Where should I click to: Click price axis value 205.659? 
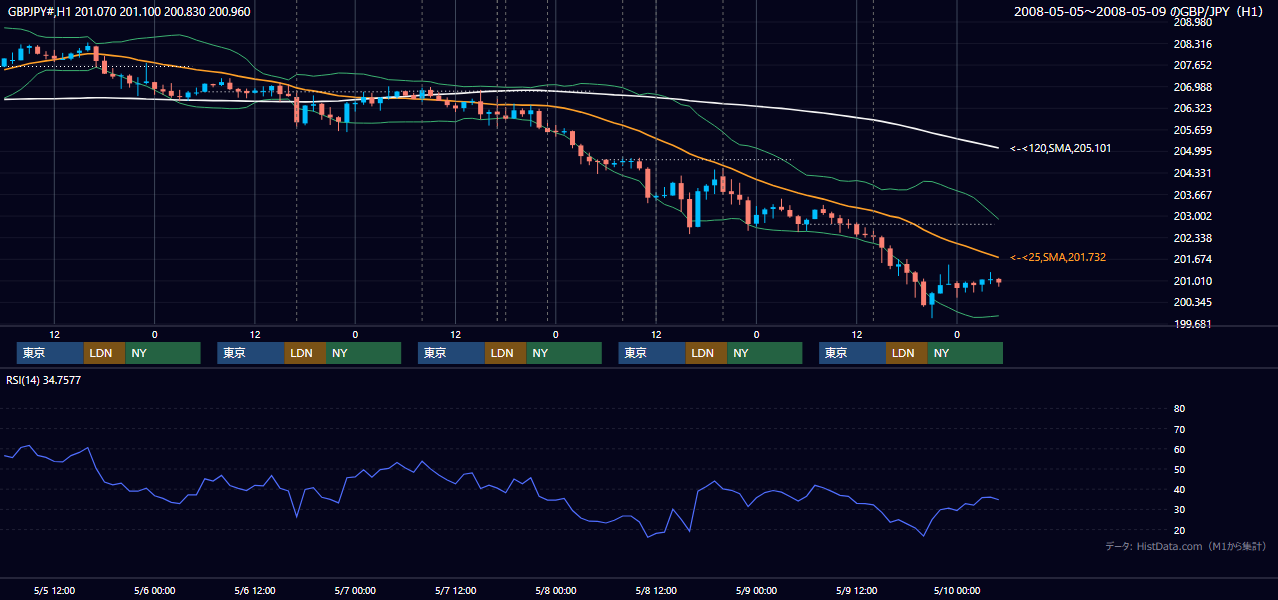point(1192,130)
